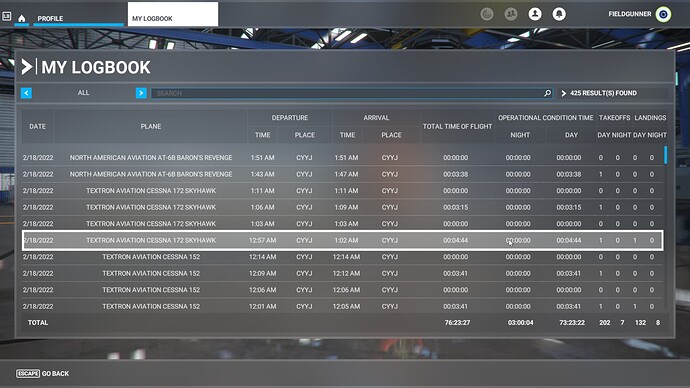The image size is (690, 388).
Task: Open the user profile icon
Action: pos(535,14)
